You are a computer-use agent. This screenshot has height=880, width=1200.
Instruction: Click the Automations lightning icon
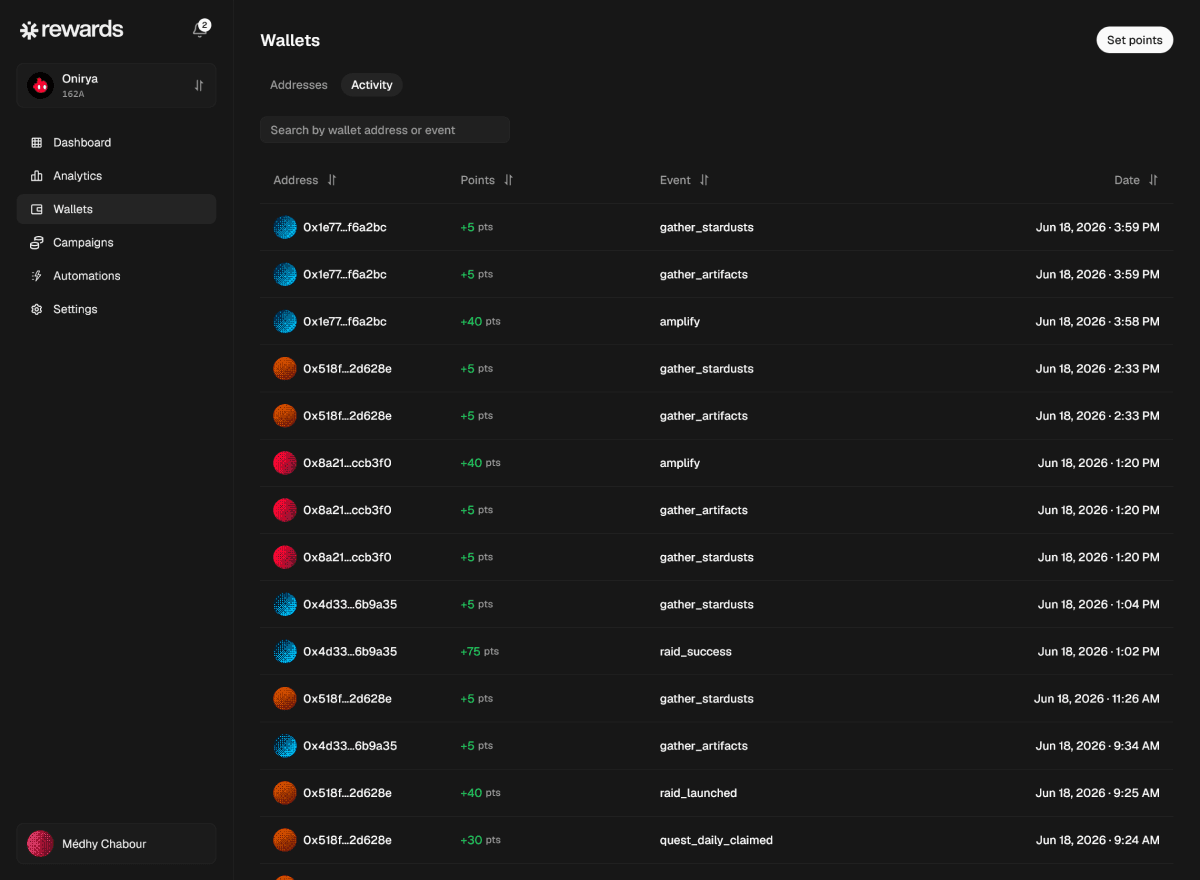[37, 276]
